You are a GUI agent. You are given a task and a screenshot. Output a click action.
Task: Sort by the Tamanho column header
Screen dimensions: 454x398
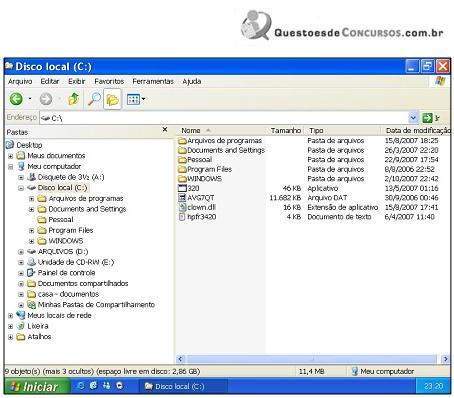tap(286, 130)
